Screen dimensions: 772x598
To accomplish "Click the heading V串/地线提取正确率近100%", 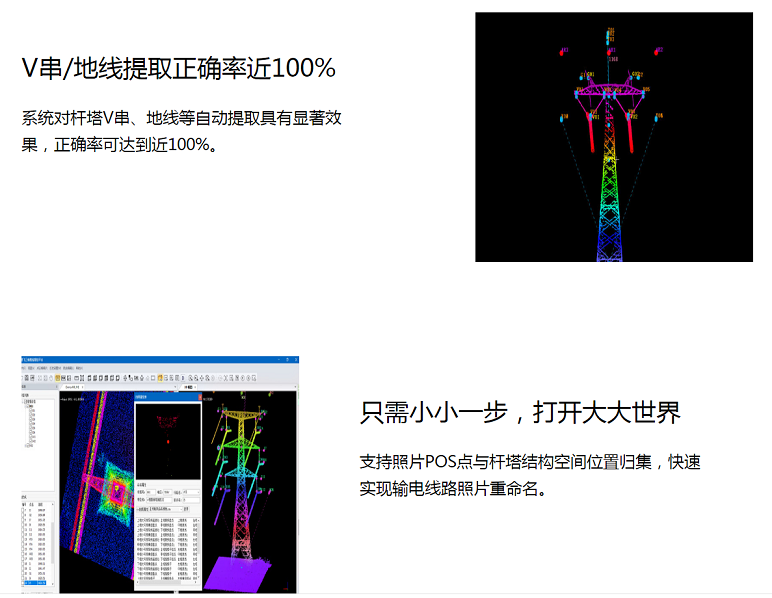I will point(179,68).
